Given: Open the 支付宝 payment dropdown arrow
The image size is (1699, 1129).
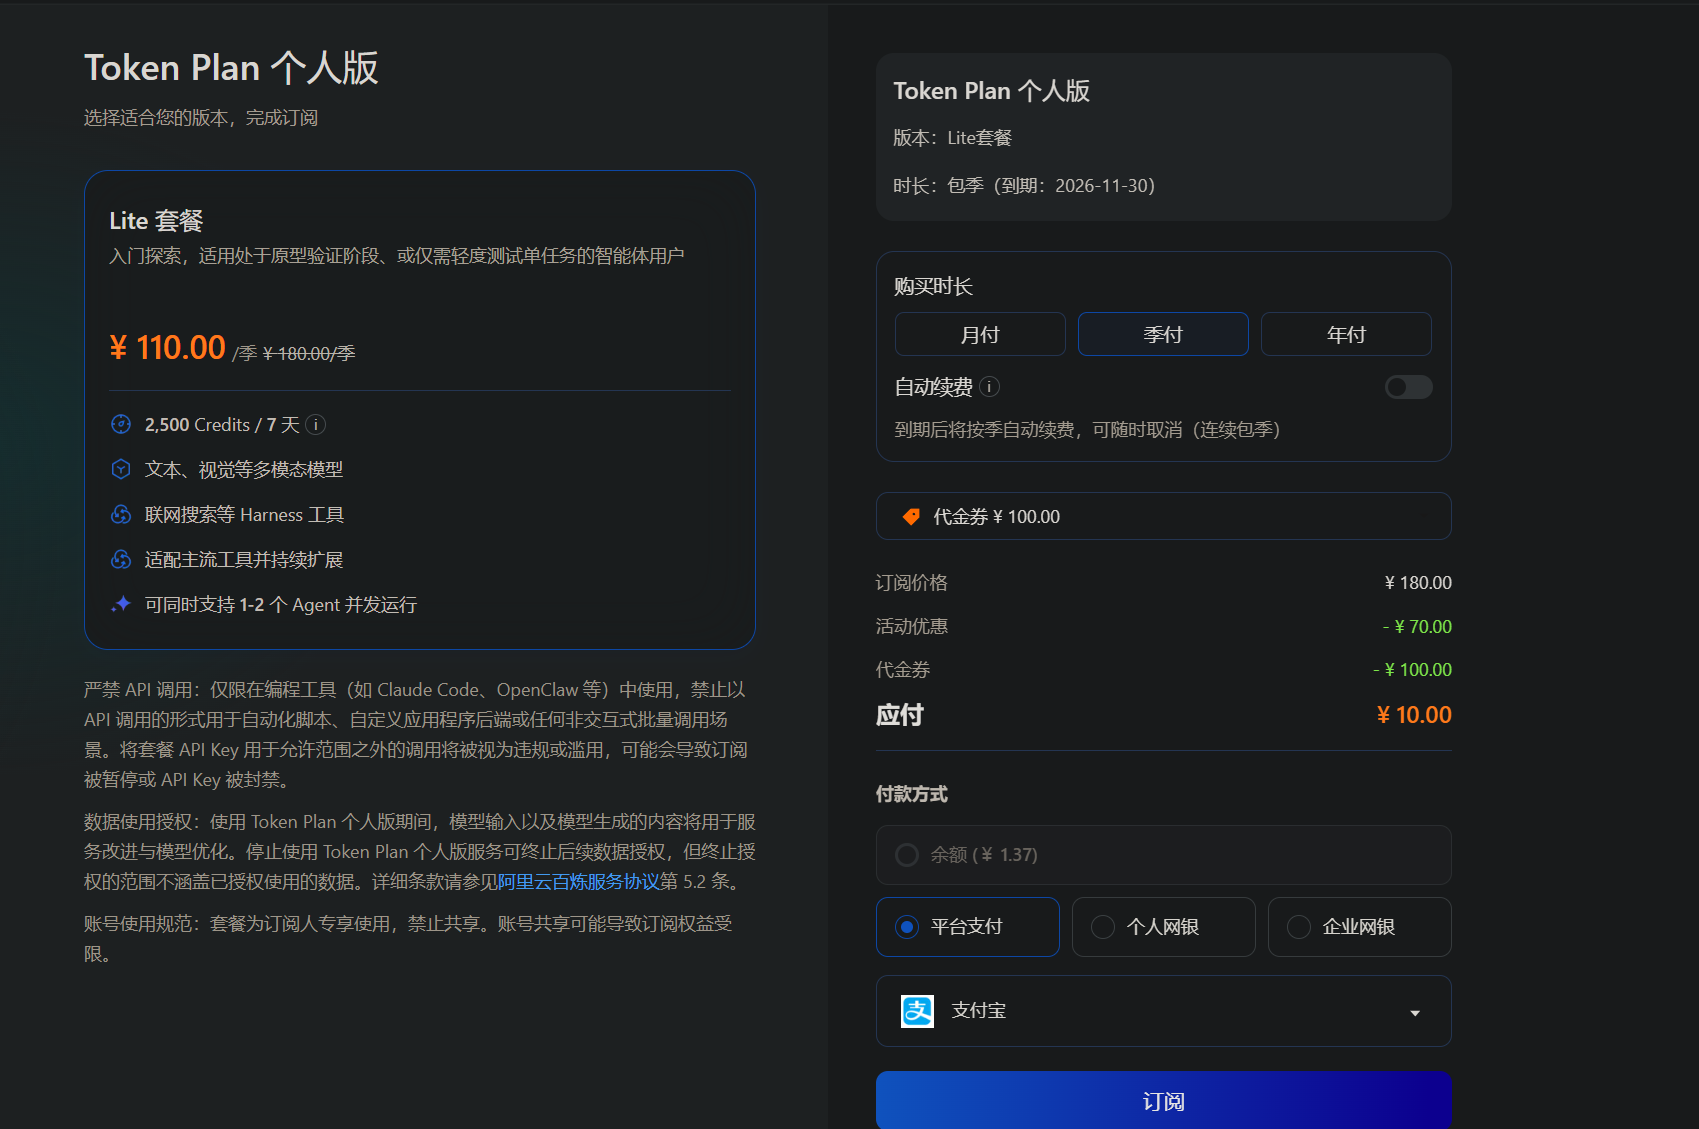Looking at the screenshot, I should coord(1415,1013).
